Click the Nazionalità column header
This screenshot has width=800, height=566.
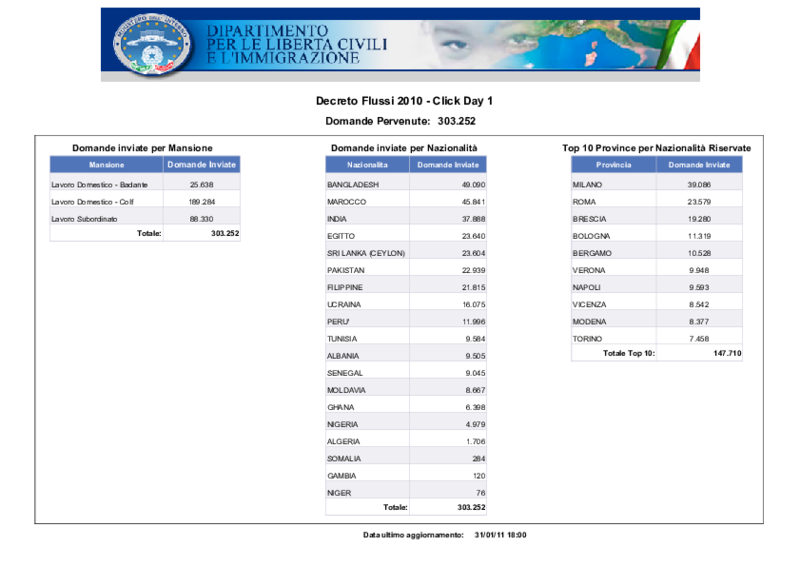(x=367, y=165)
